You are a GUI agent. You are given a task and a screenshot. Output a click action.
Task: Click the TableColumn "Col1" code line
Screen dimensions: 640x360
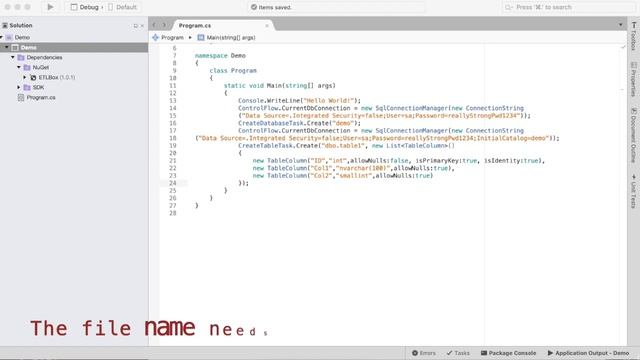coord(353,168)
